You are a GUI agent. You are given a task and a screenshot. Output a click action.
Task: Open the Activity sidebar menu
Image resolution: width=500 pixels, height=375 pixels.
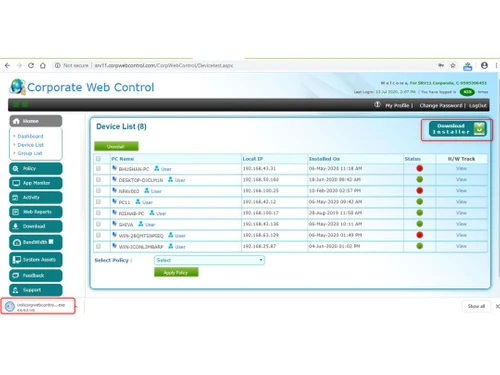coord(36,197)
